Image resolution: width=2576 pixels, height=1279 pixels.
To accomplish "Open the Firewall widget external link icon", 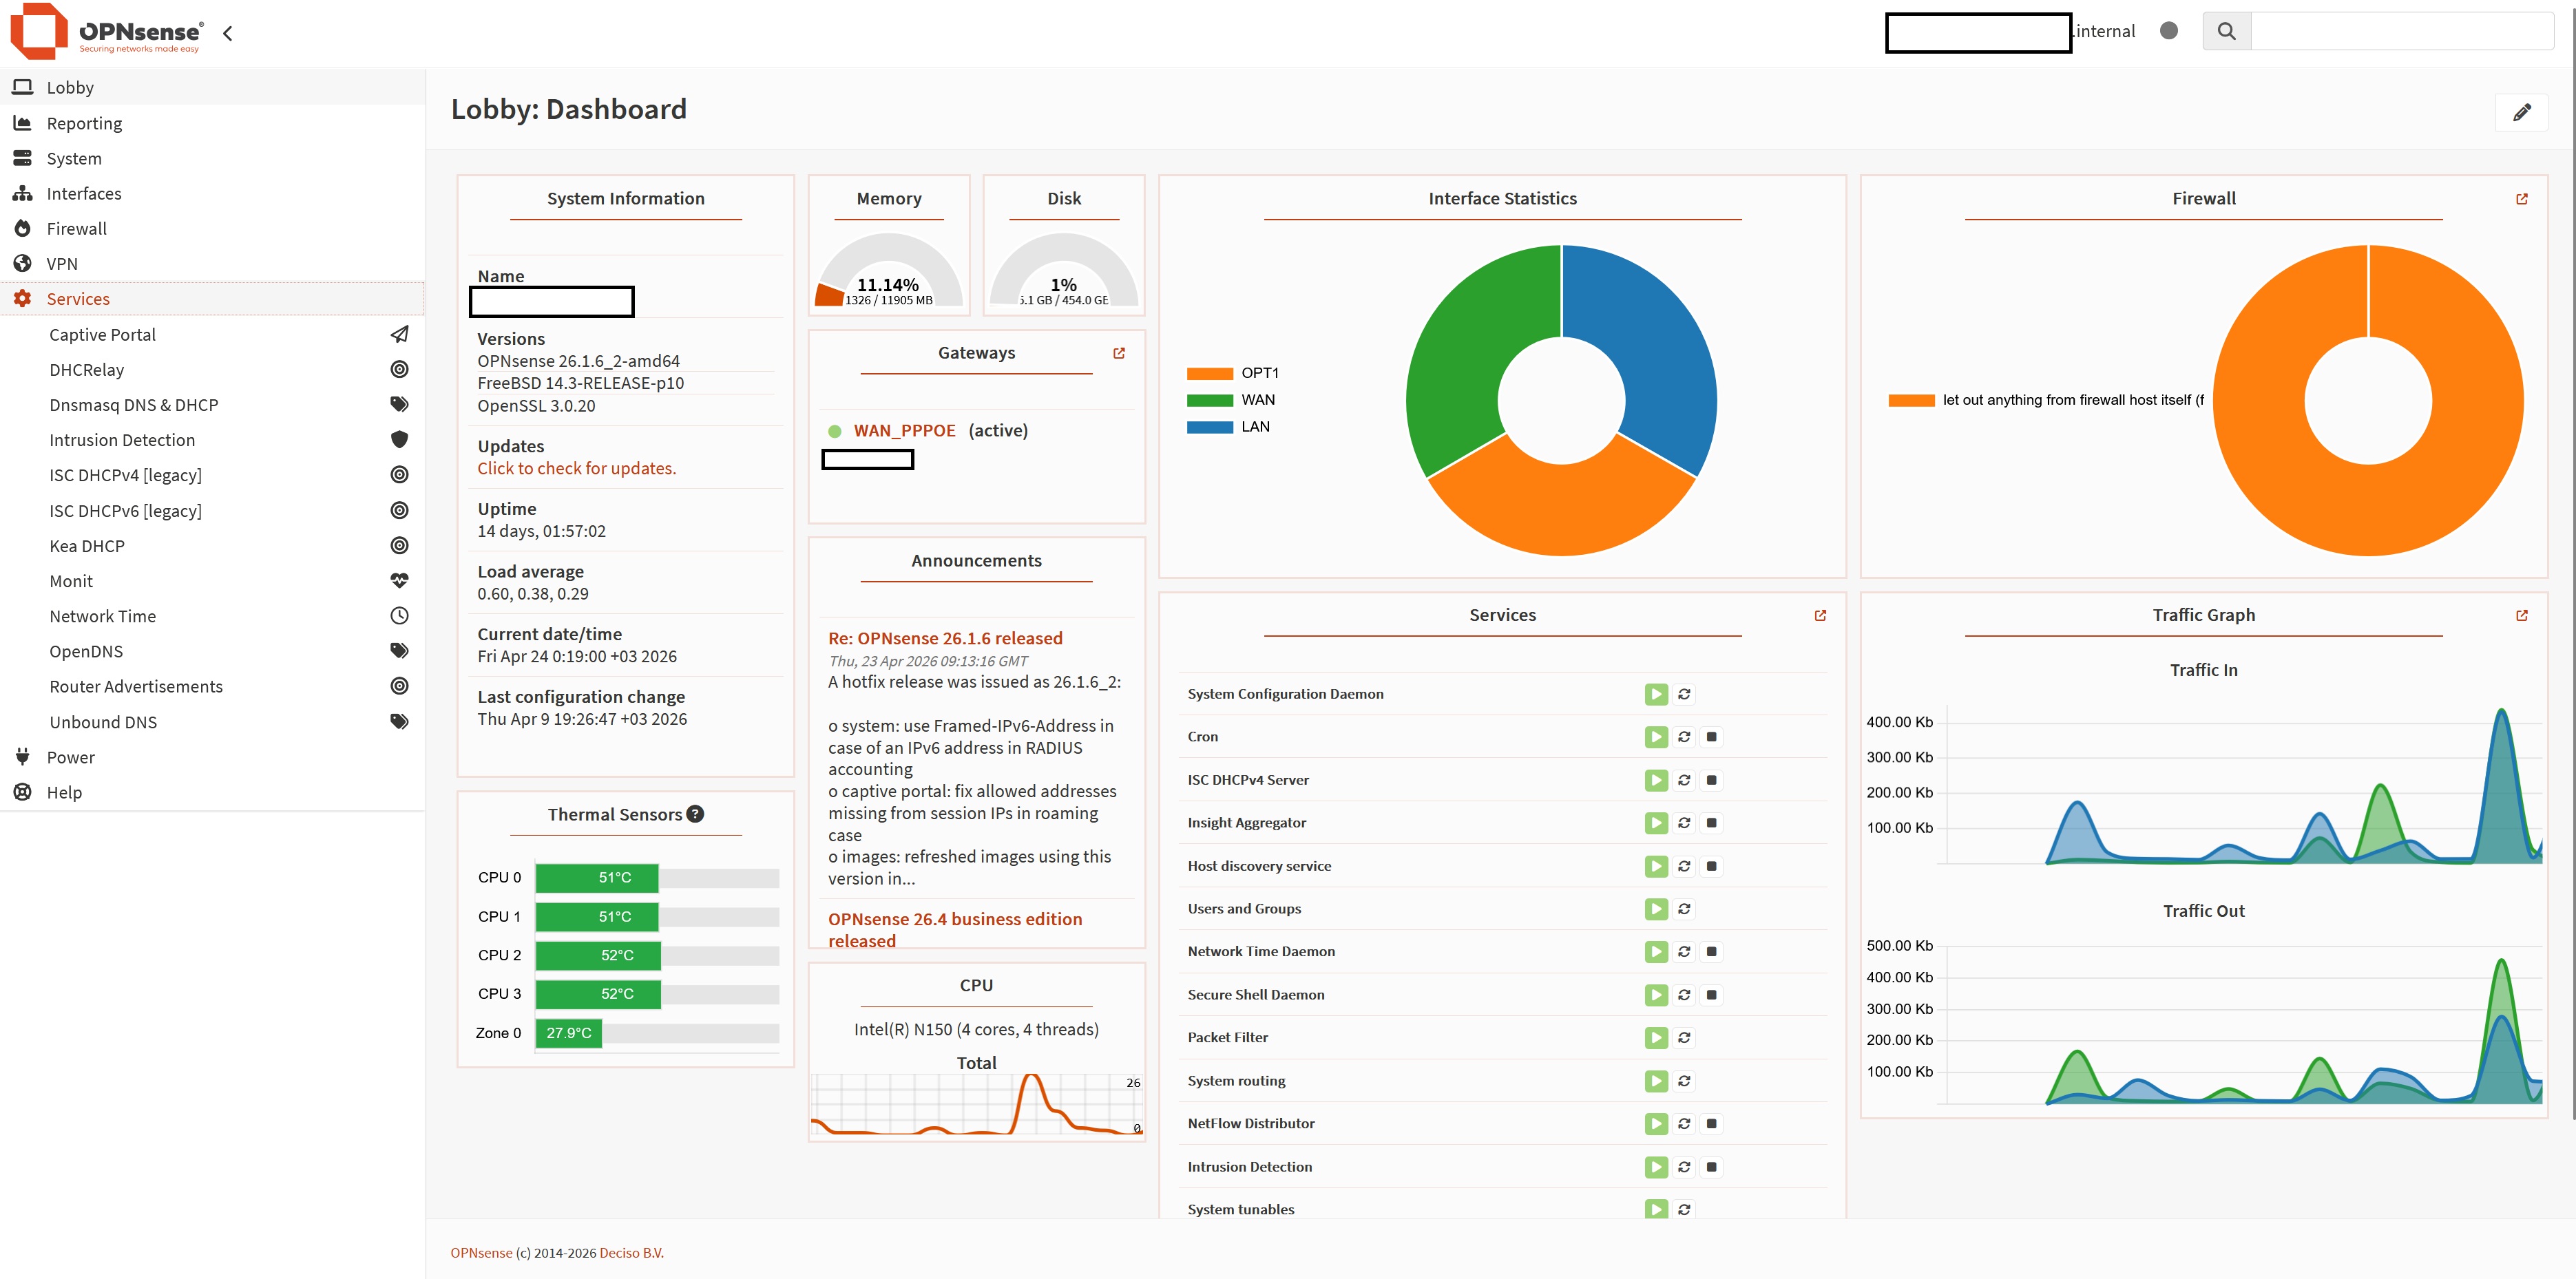I will (2521, 199).
